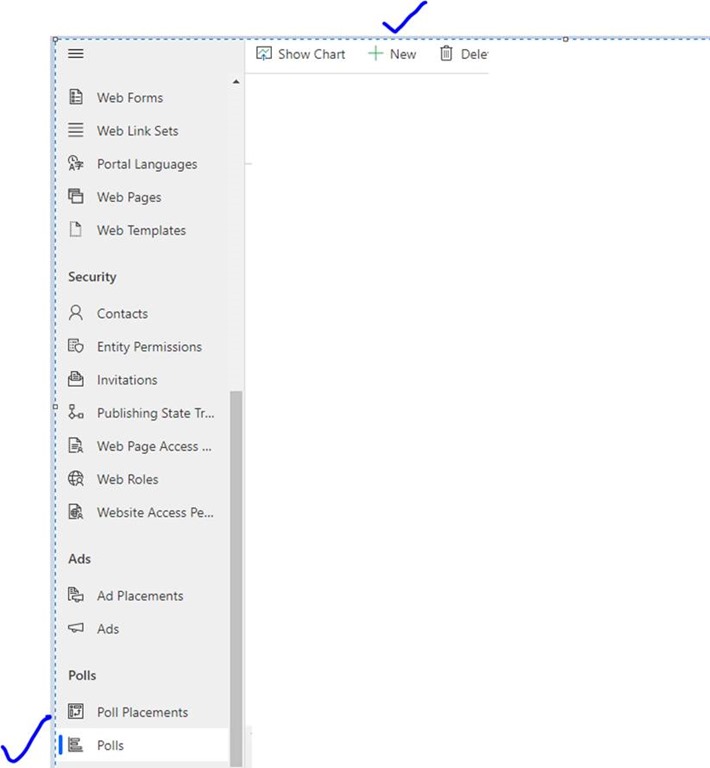Click the Web Forms icon
This screenshot has height=768, width=710.
76,98
